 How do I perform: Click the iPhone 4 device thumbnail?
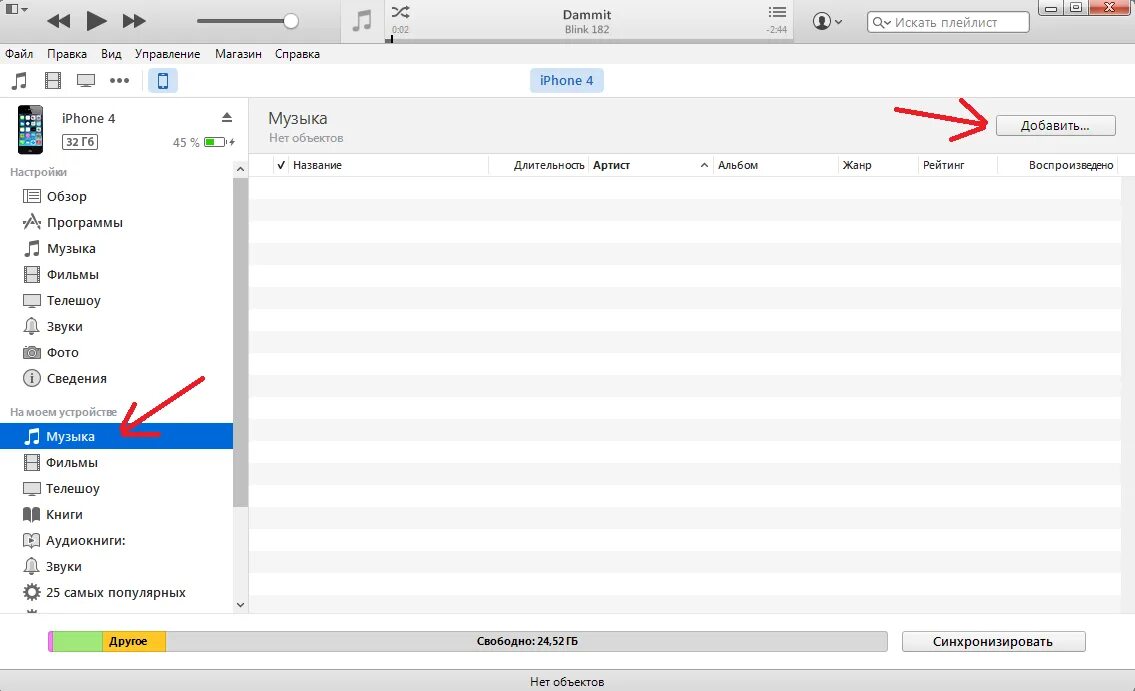(x=30, y=130)
